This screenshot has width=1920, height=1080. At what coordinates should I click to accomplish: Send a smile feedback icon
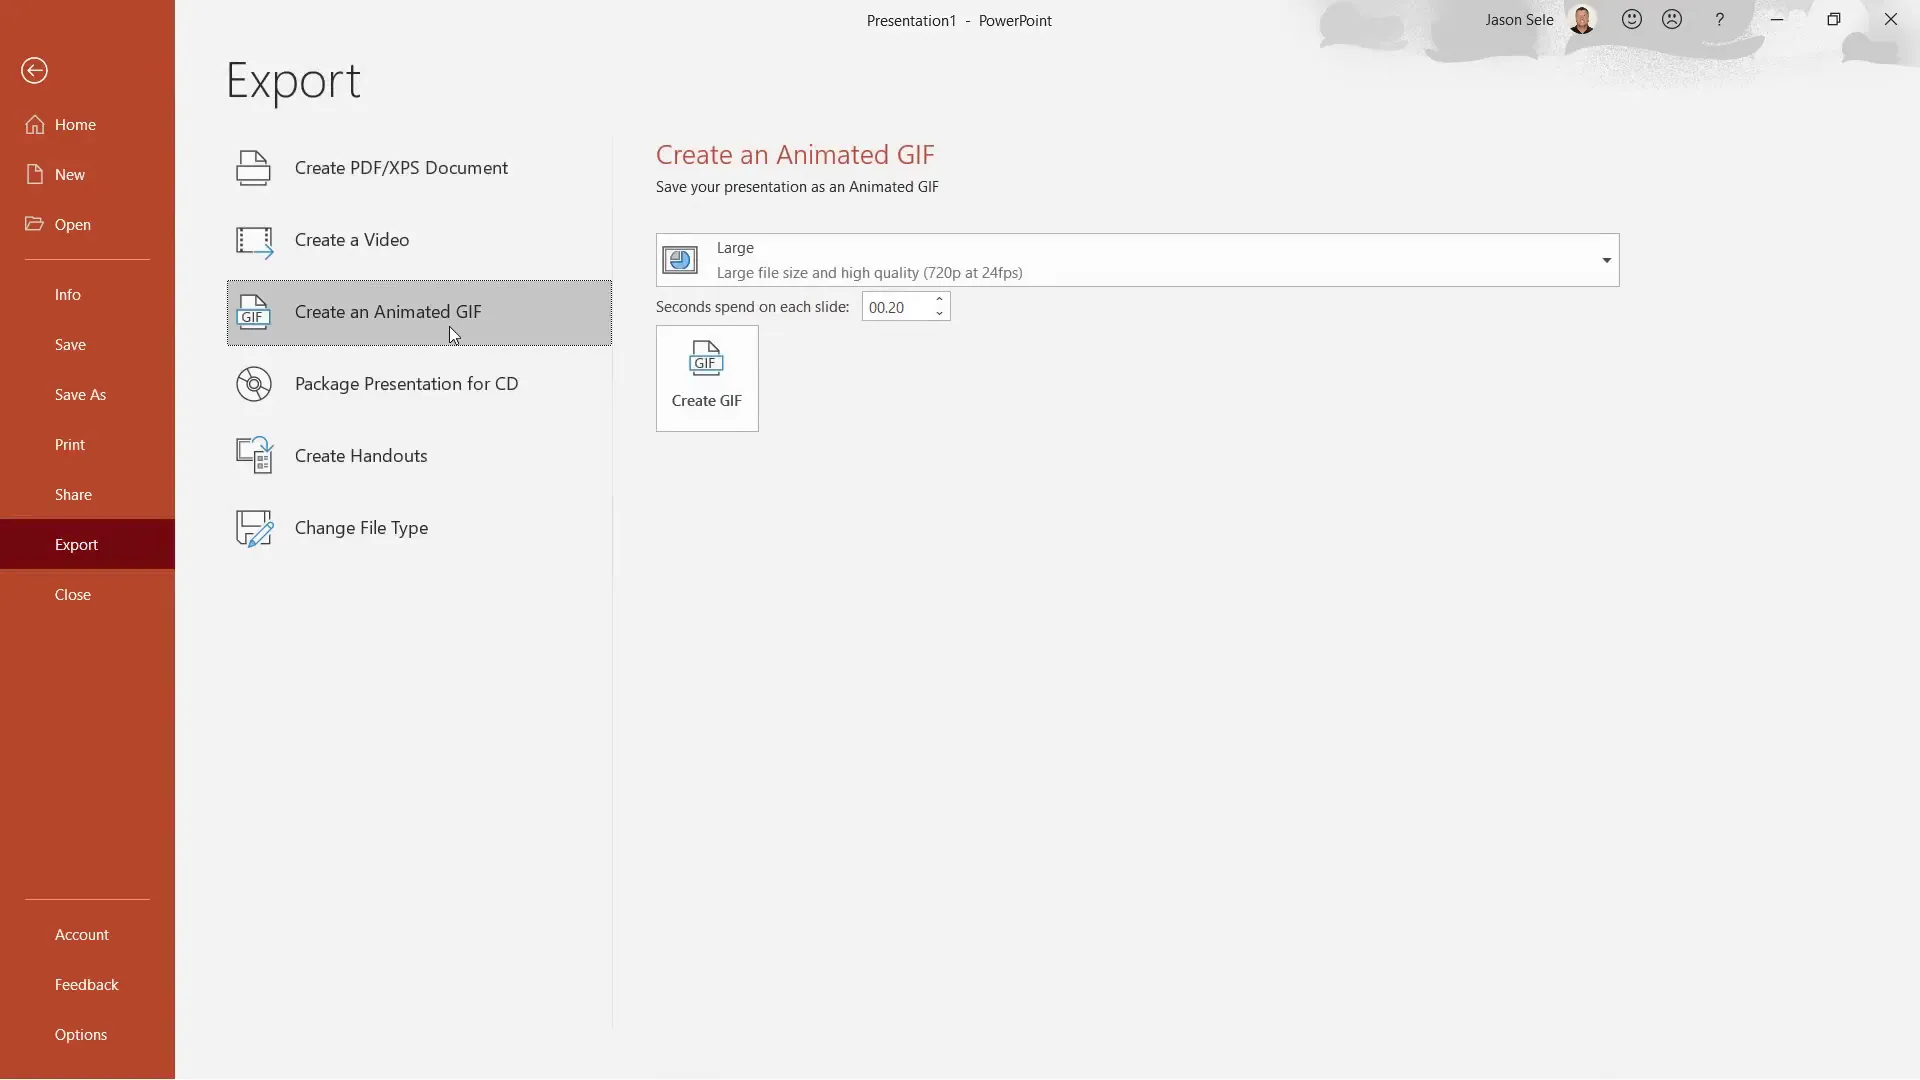click(1632, 20)
